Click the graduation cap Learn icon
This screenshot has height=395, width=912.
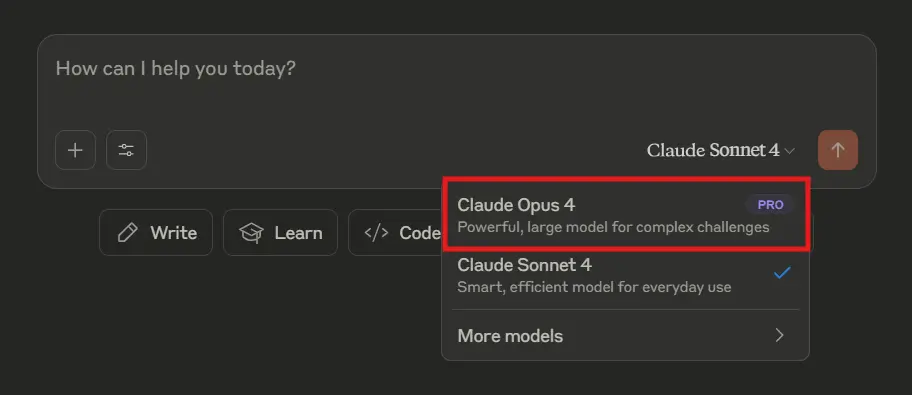tap(251, 233)
